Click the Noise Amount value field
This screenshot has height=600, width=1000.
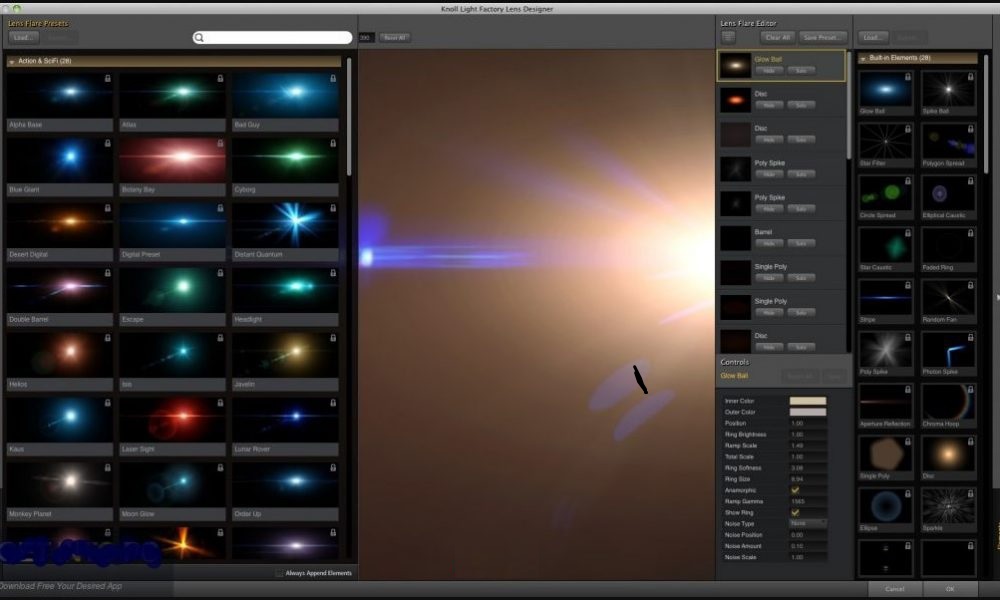(x=808, y=546)
